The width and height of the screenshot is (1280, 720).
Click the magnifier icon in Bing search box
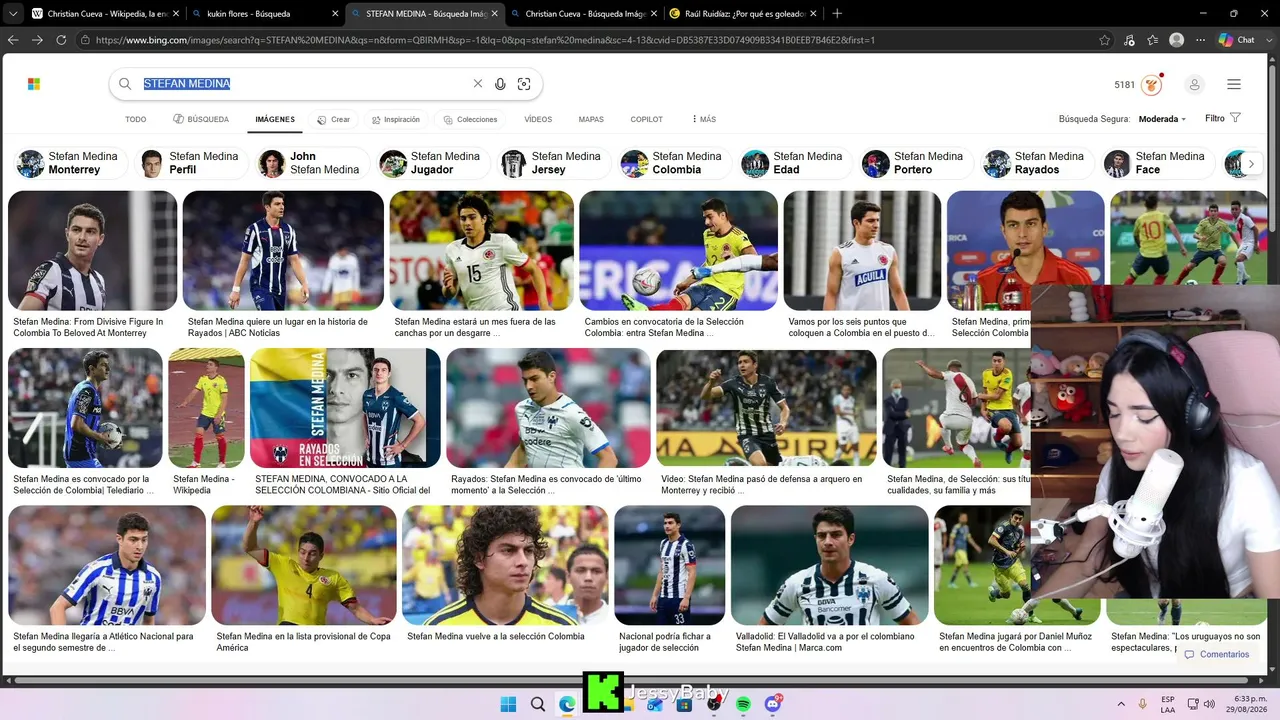[125, 84]
